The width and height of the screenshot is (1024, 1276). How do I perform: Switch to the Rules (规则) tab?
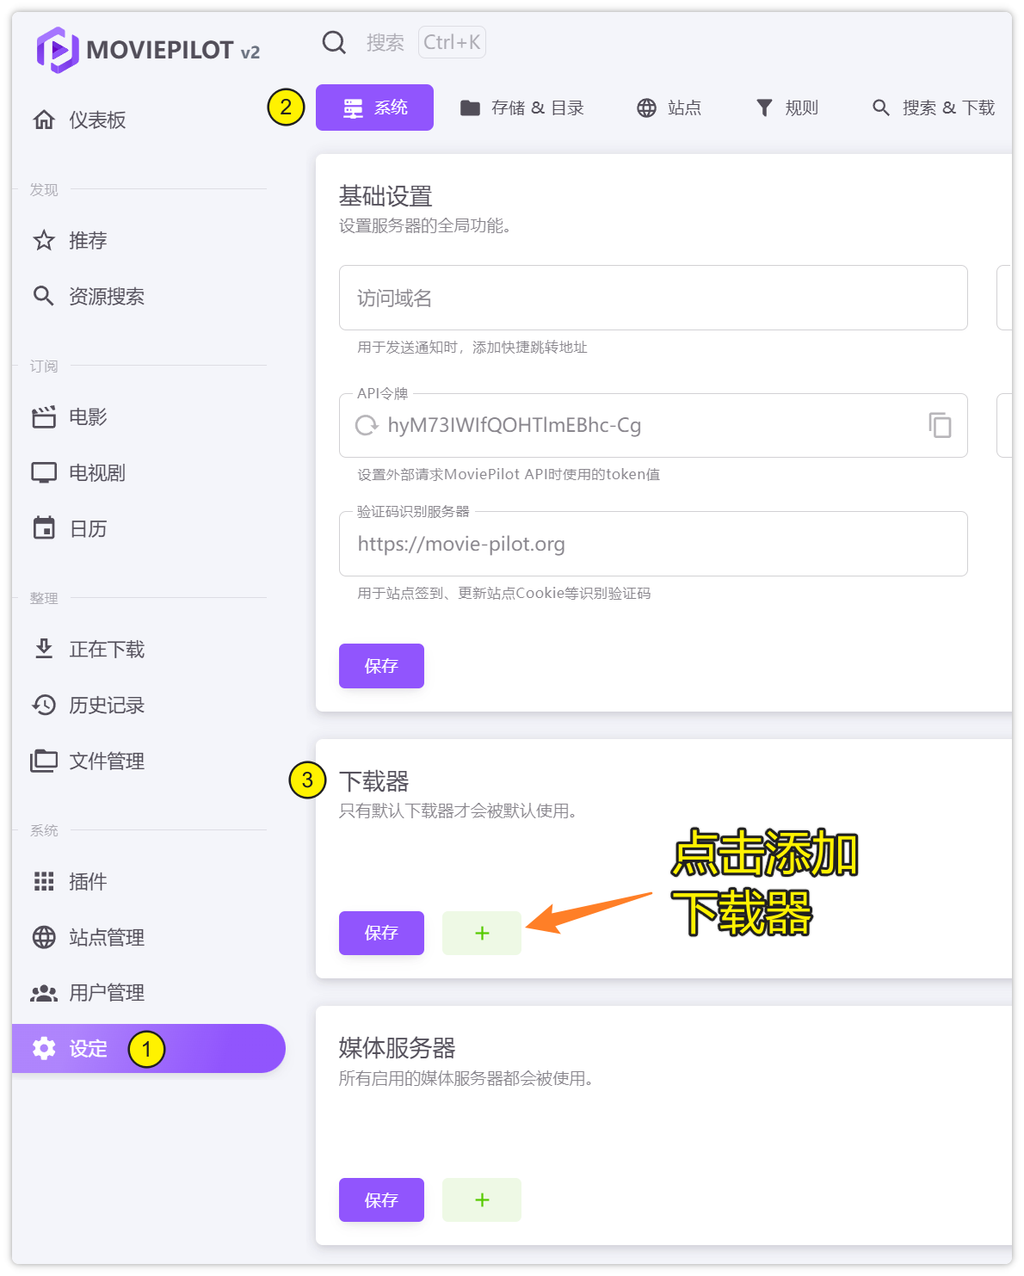click(x=787, y=108)
